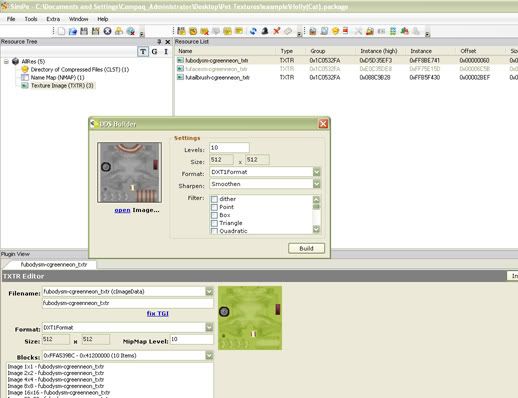Open the Tools menu
Viewport: 518px width, 398px height.
click(x=31, y=19)
